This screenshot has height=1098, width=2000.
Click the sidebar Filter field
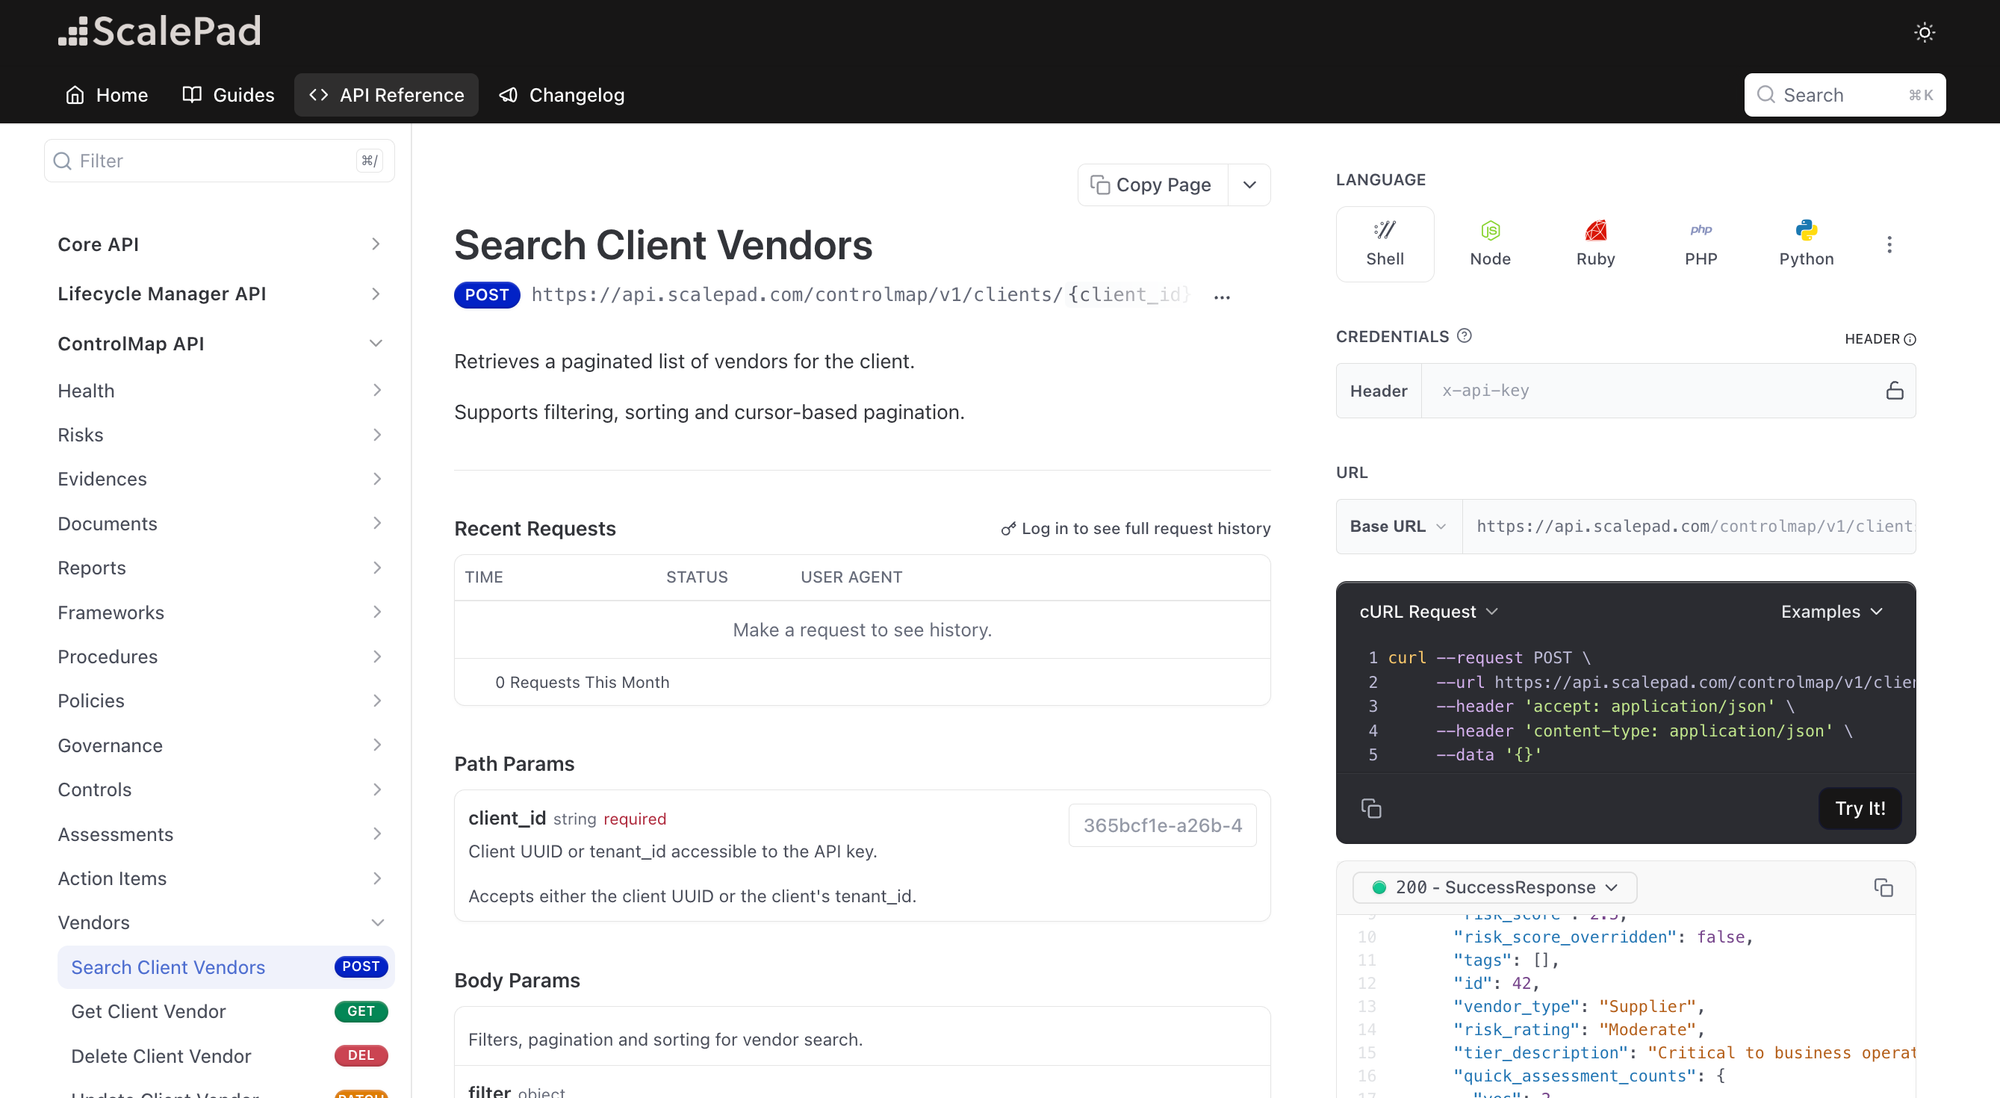pos(219,161)
